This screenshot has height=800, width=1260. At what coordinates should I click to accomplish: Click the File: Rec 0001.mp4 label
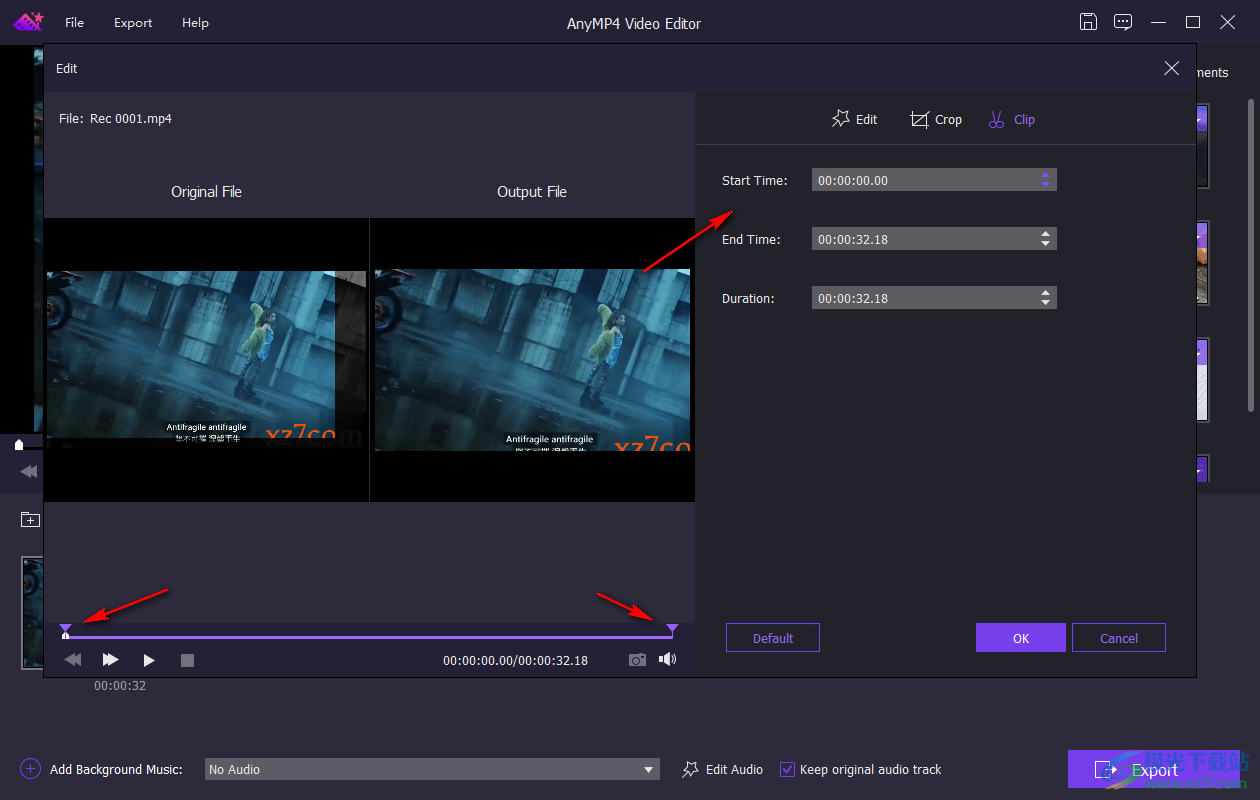116,118
